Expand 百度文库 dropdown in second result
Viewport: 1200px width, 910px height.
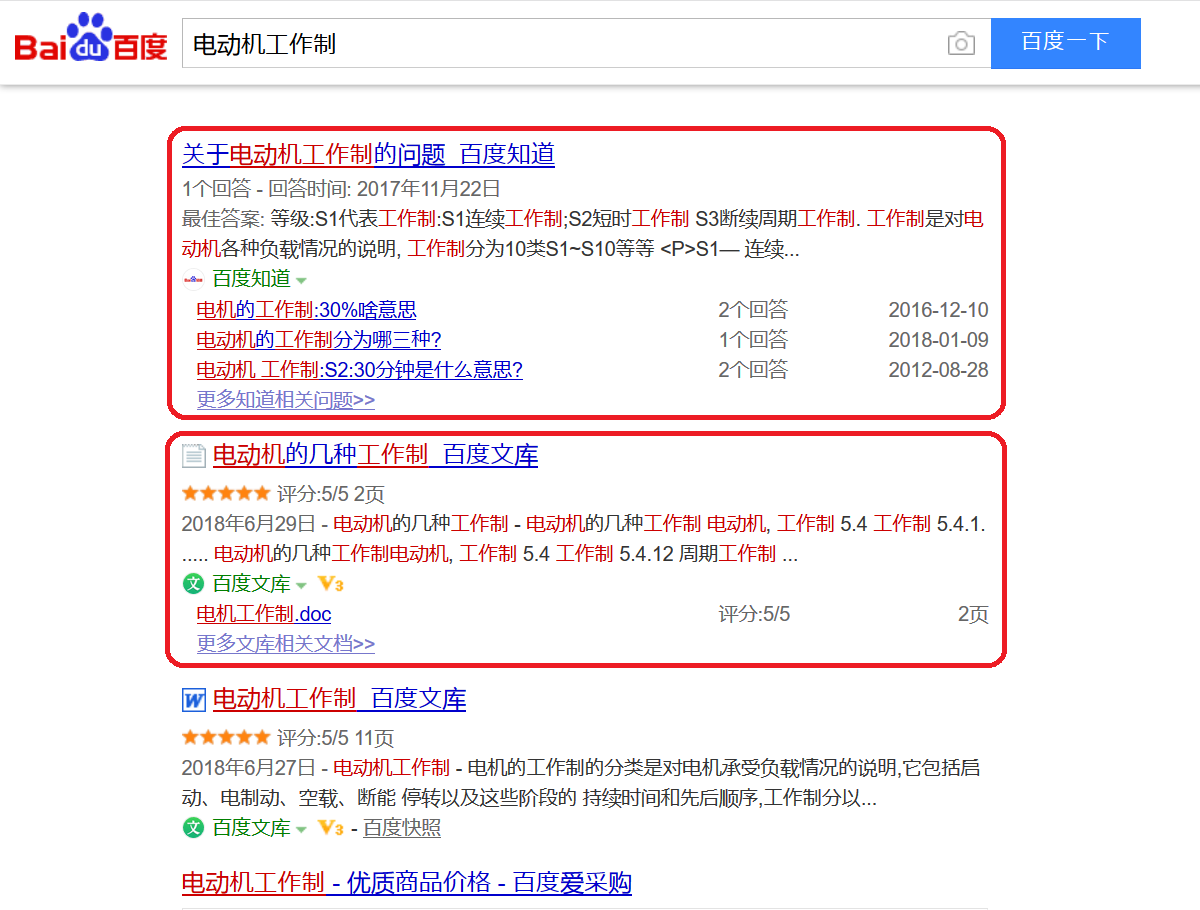[x=301, y=585]
